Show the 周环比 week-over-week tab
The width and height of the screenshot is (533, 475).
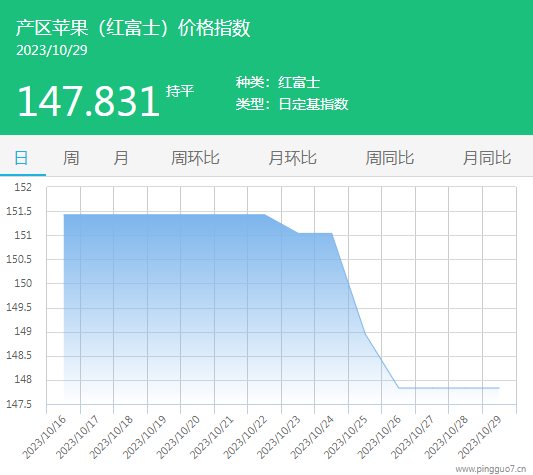click(x=195, y=158)
